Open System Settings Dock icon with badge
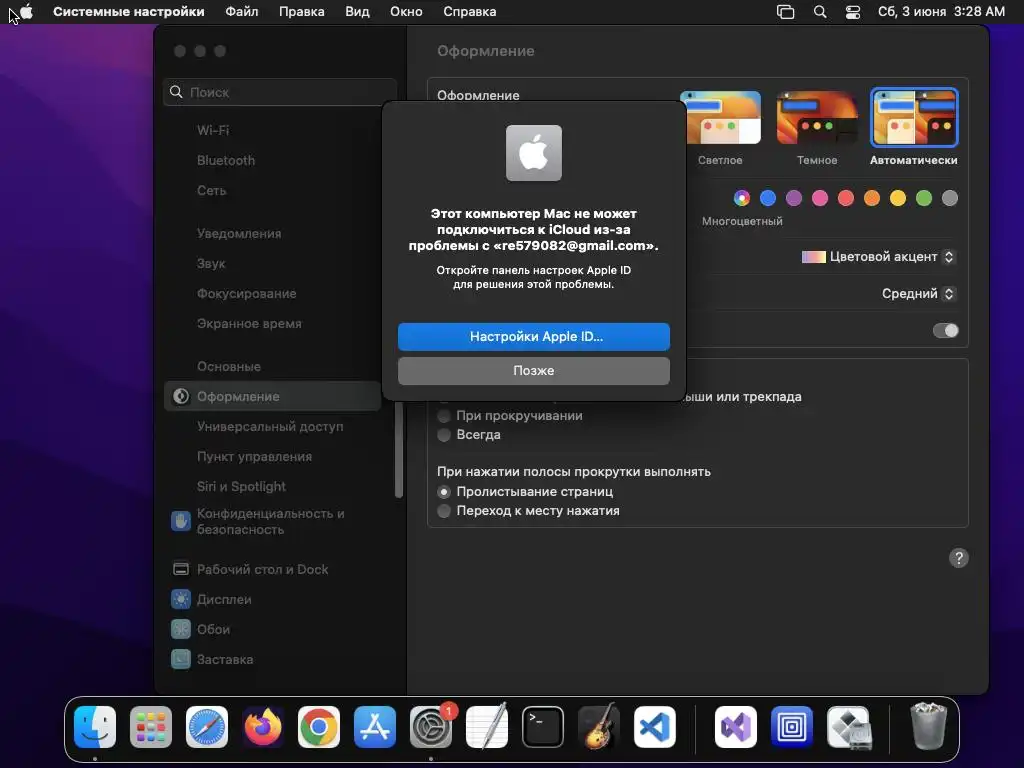Image resolution: width=1024 pixels, height=768 pixels. click(431, 727)
